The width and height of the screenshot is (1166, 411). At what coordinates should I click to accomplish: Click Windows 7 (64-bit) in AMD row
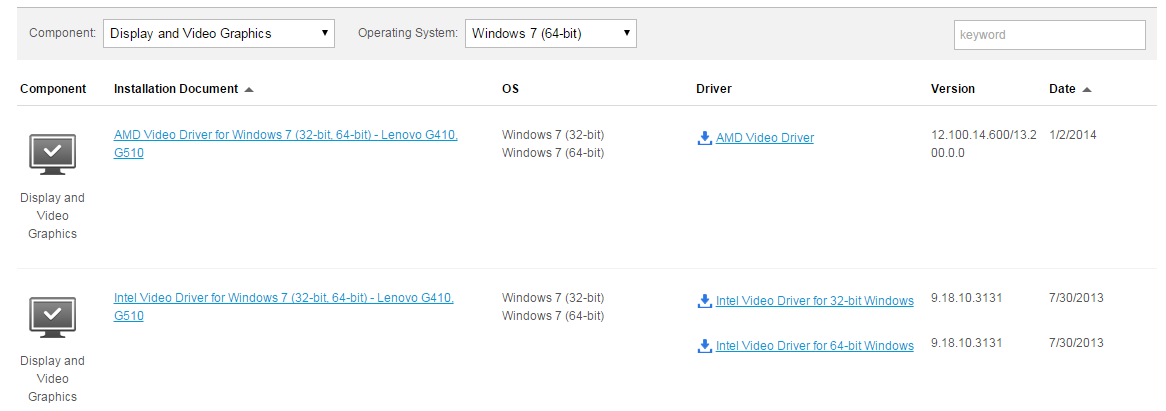[x=553, y=153]
